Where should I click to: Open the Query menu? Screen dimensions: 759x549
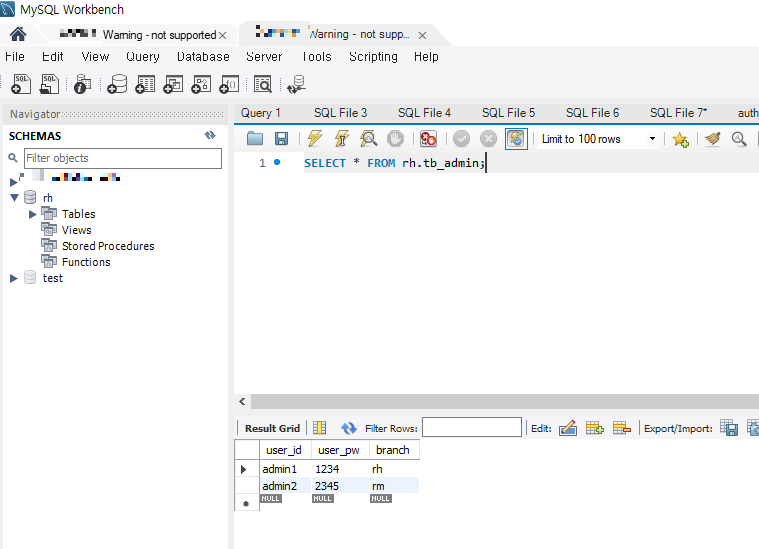143,57
